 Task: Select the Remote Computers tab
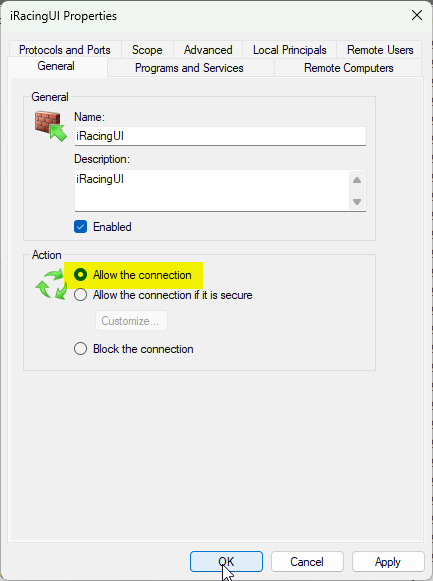[349, 68]
